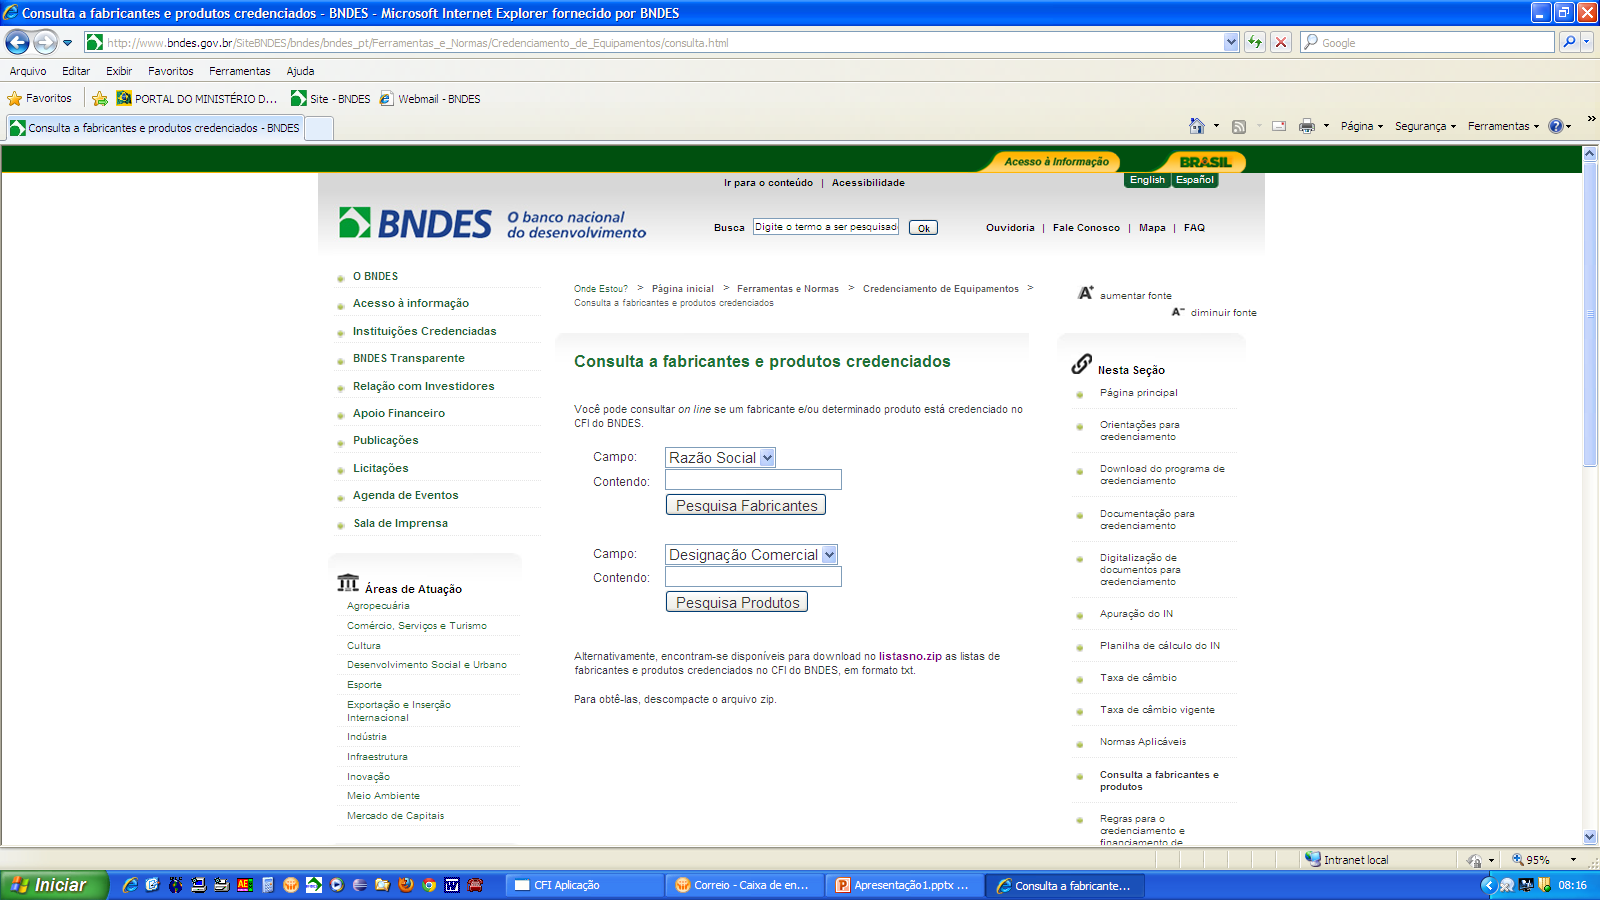Click the BNDES logo

click(x=415, y=223)
